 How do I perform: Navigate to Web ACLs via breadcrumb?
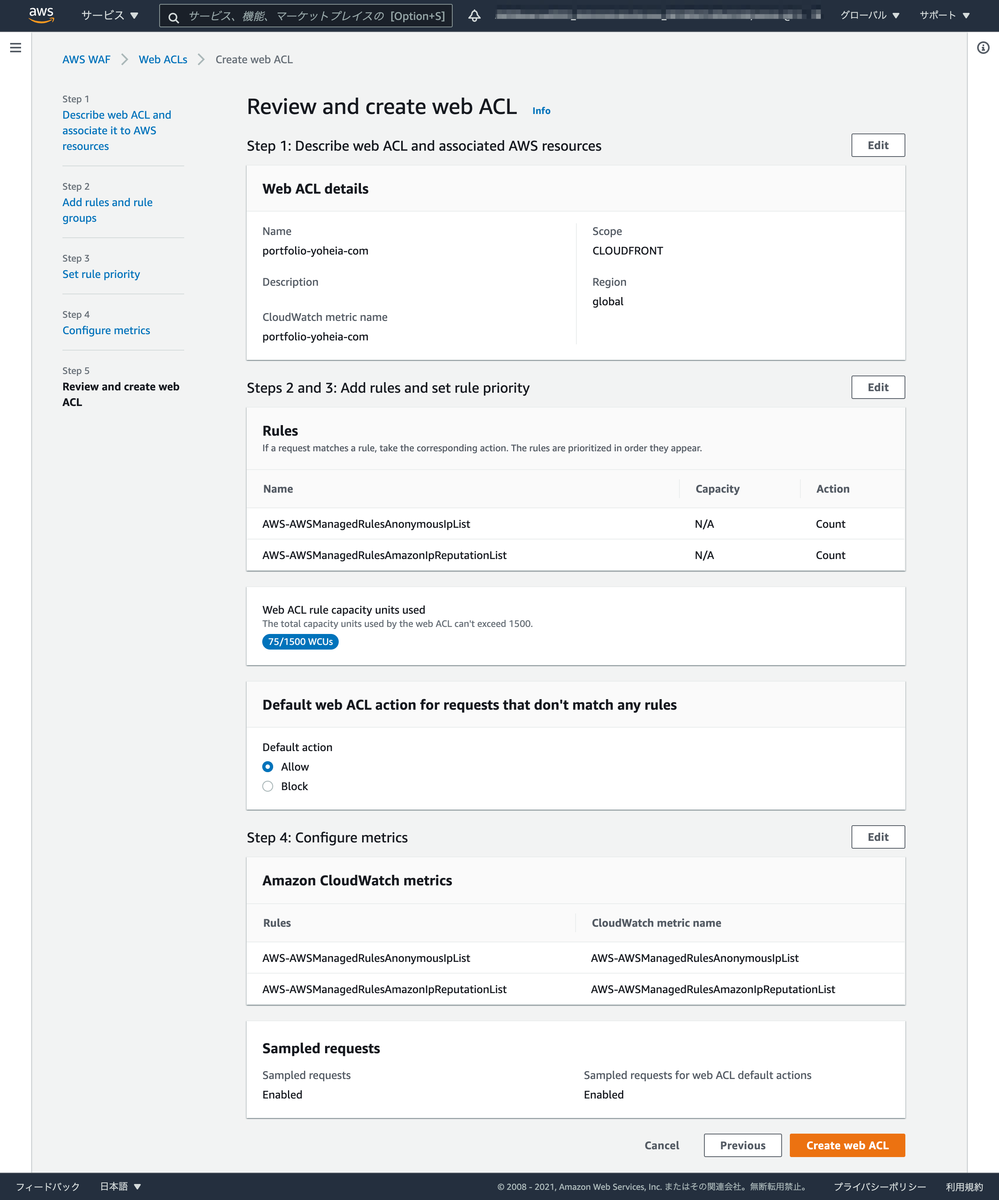point(162,59)
